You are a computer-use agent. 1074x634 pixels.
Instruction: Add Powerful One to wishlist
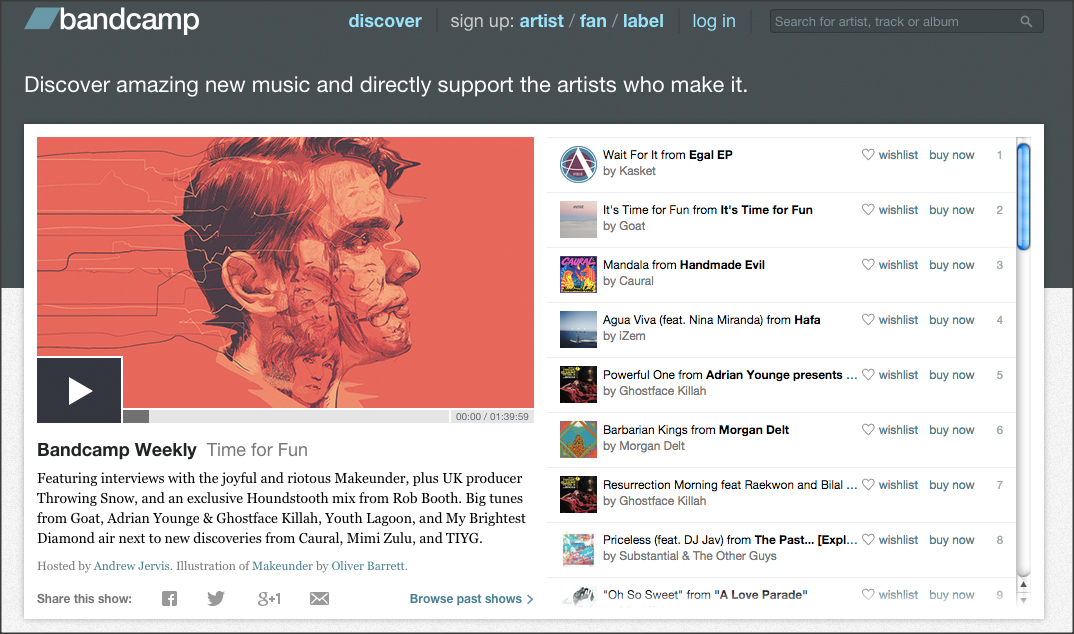pyautogui.click(x=890, y=375)
